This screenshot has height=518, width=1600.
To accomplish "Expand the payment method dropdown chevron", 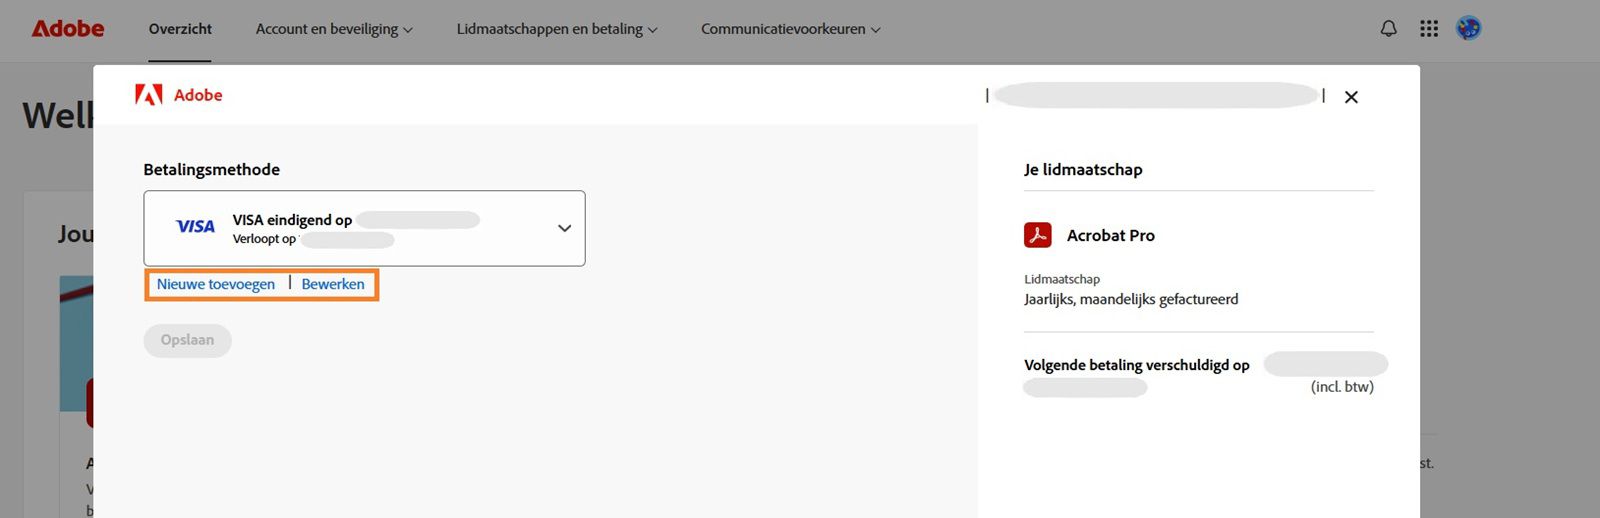I will (x=564, y=228).
